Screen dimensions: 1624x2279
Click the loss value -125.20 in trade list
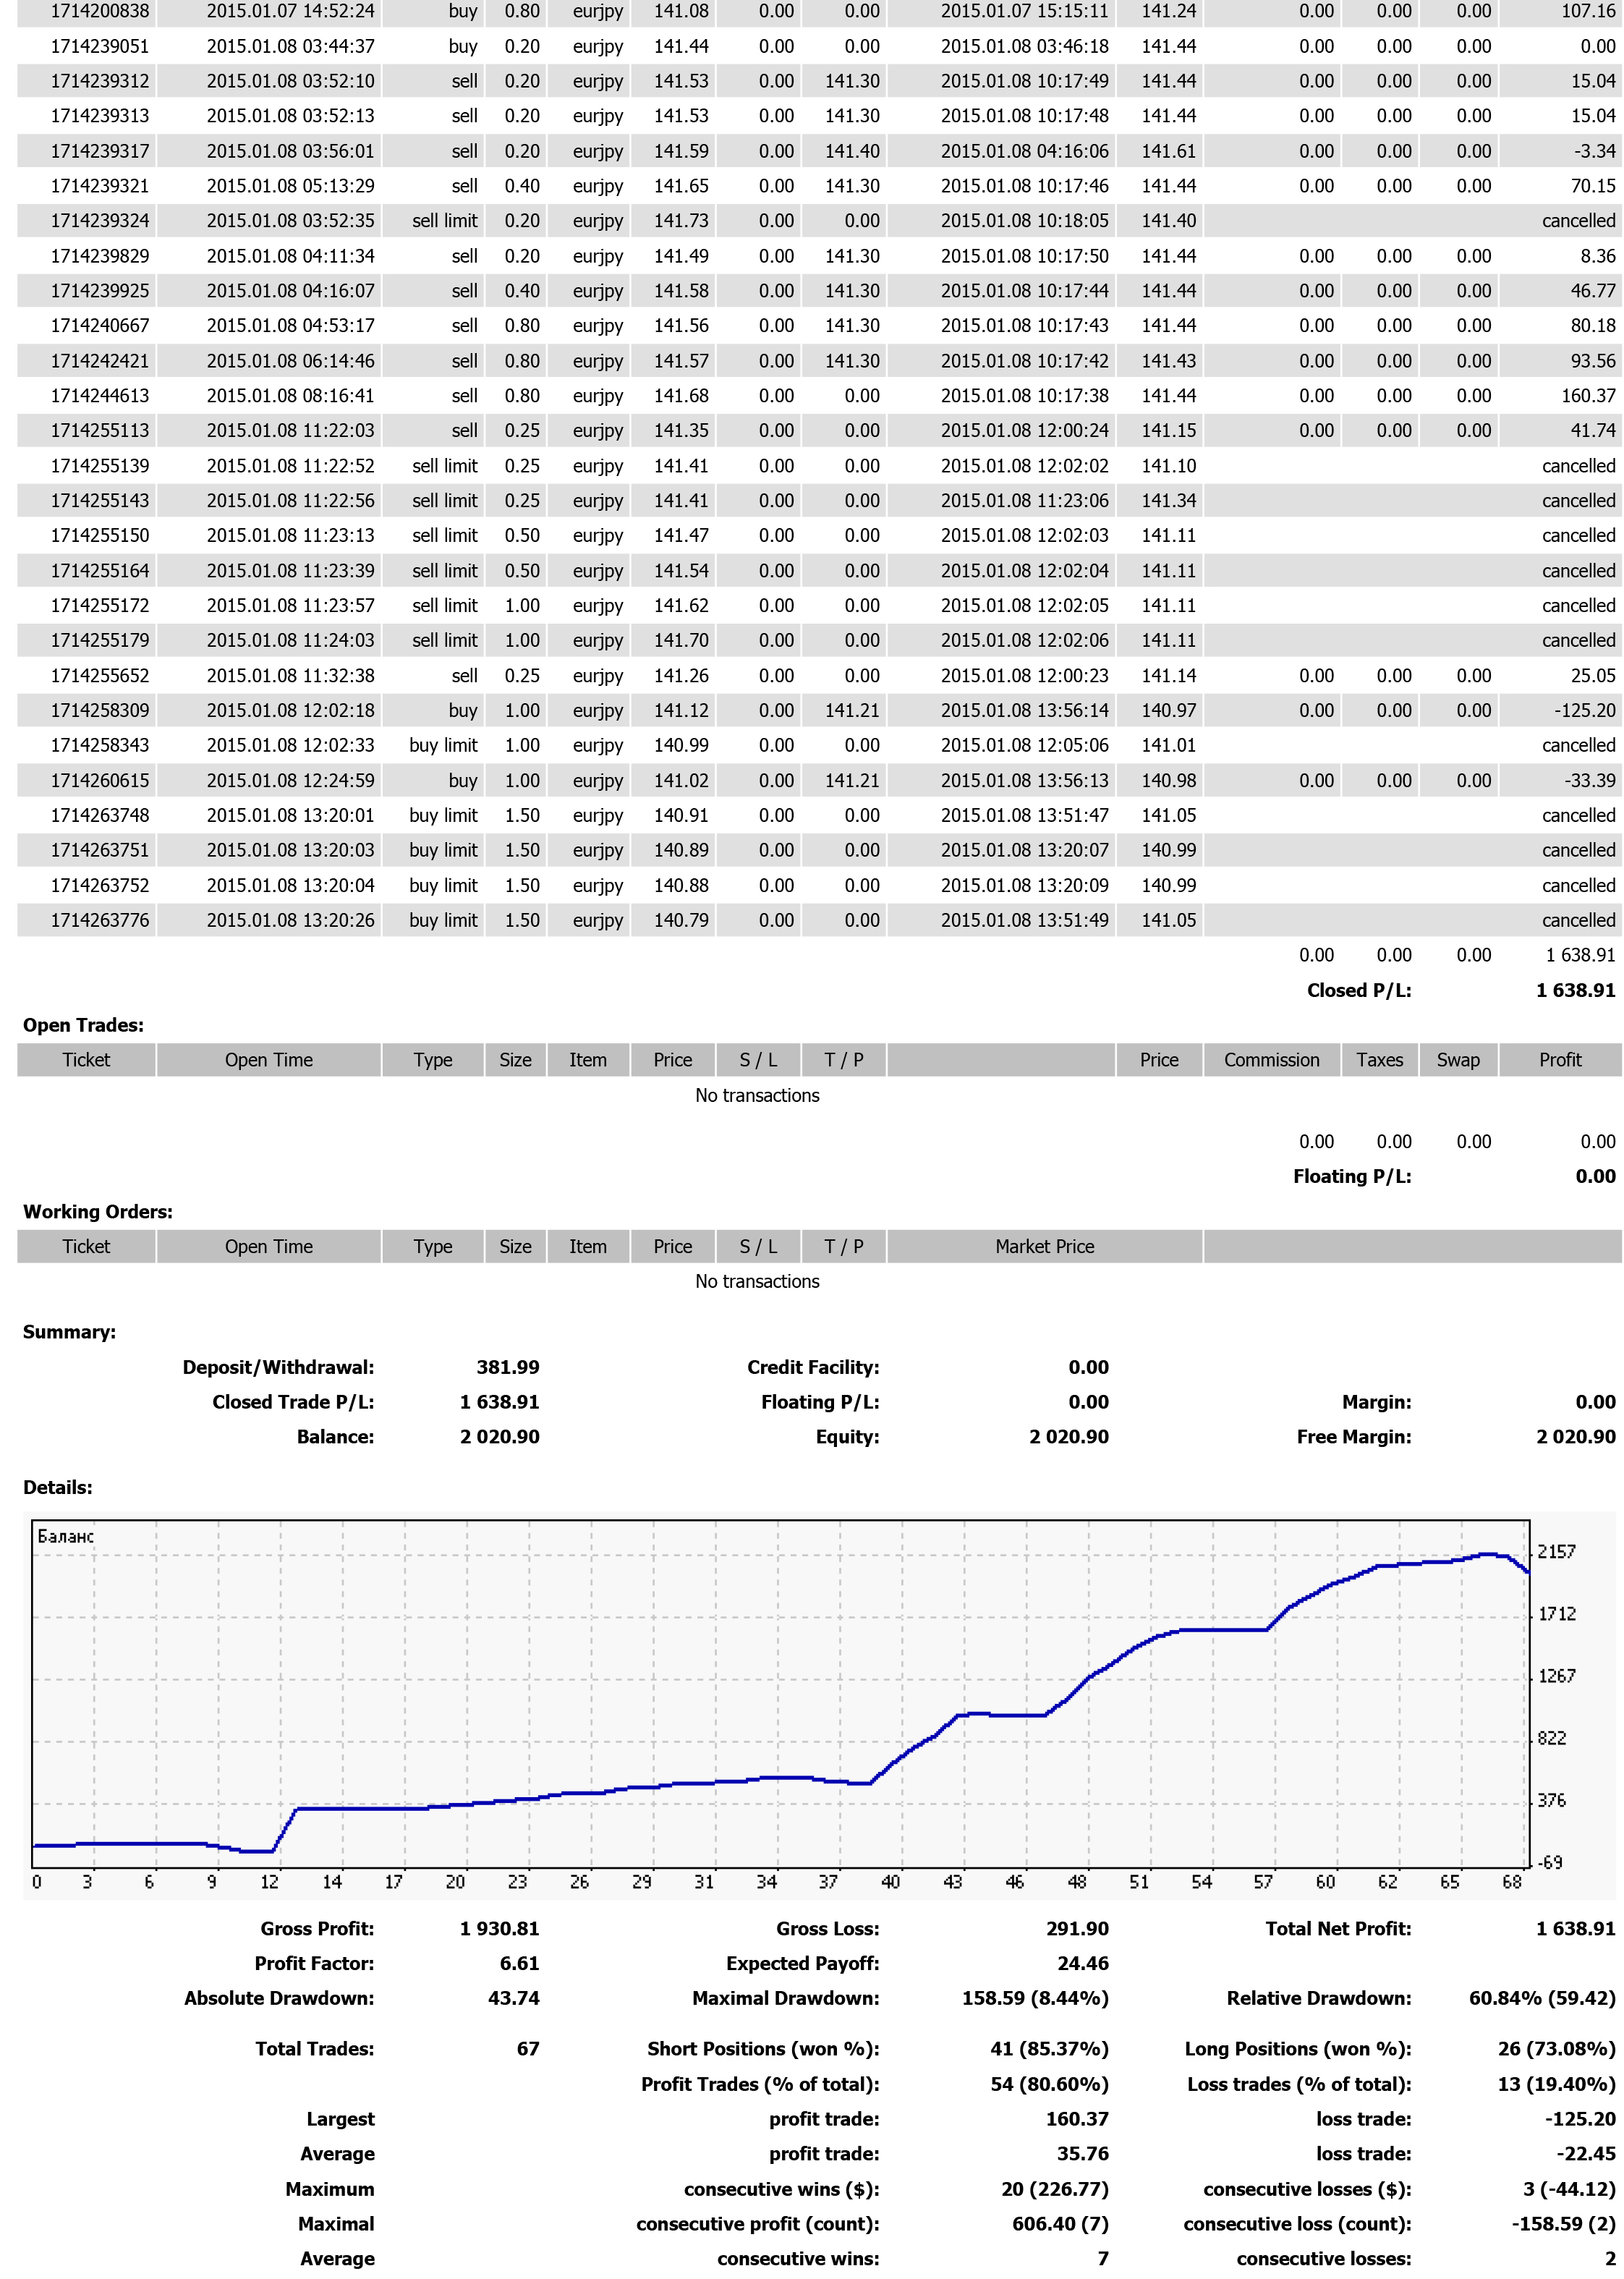click(x=1584, y=711)
